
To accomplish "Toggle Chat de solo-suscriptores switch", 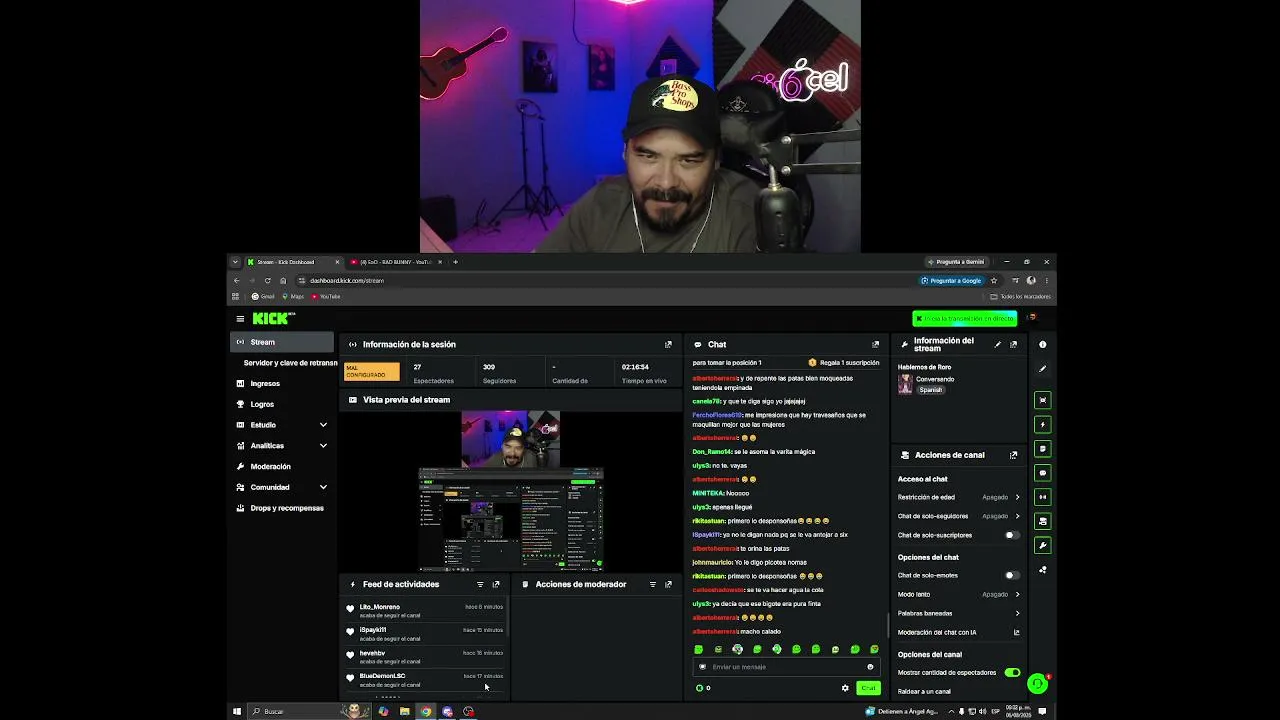I will [1012, 535].
